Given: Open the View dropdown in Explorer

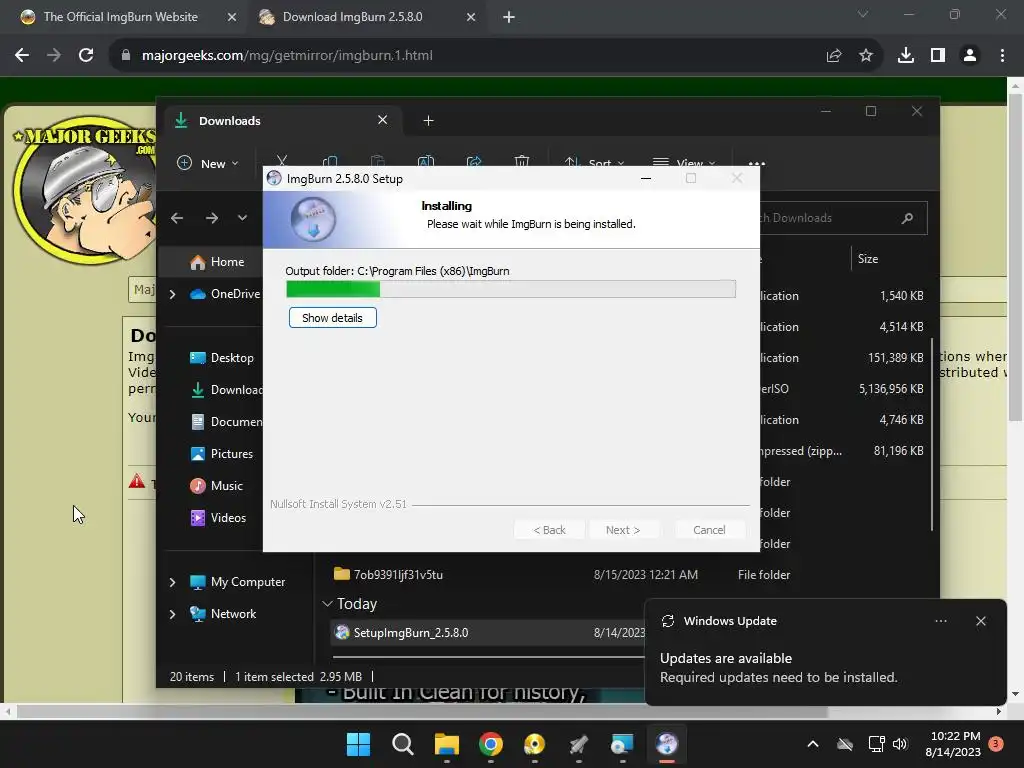Looking at the screenshot, I should click(x=684, y=163).
